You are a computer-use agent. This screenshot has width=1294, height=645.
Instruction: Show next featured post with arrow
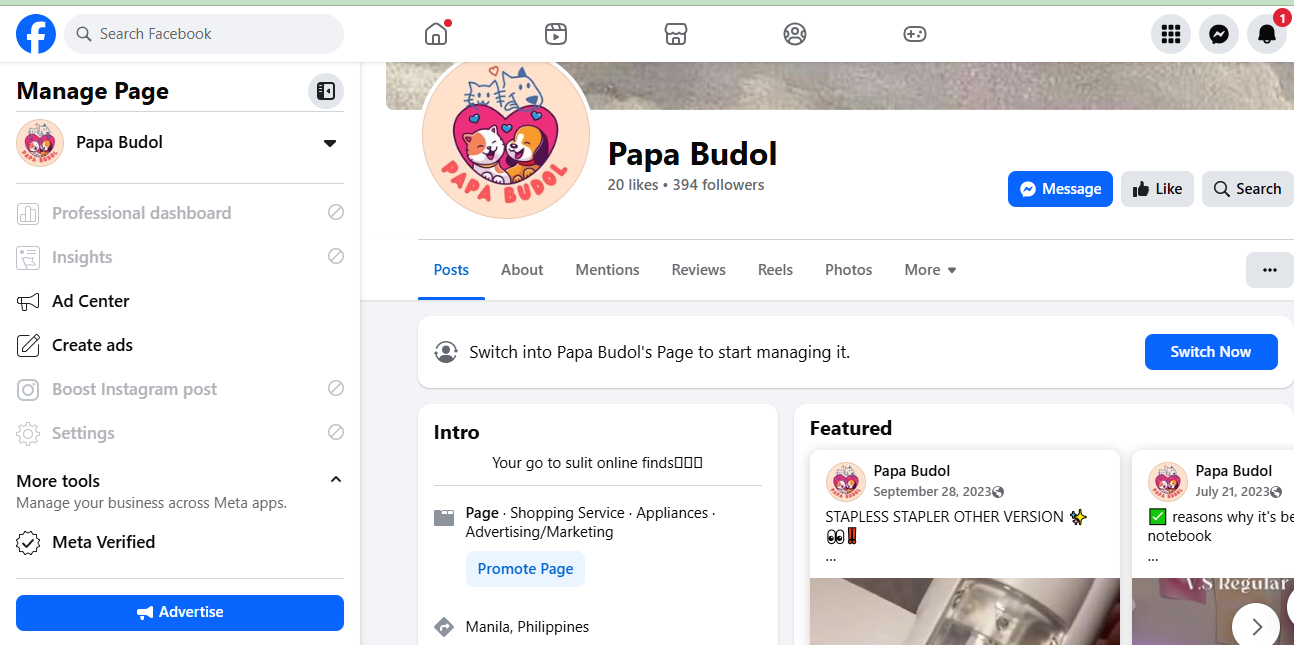pyautogui.click(x=1256, y=626)
